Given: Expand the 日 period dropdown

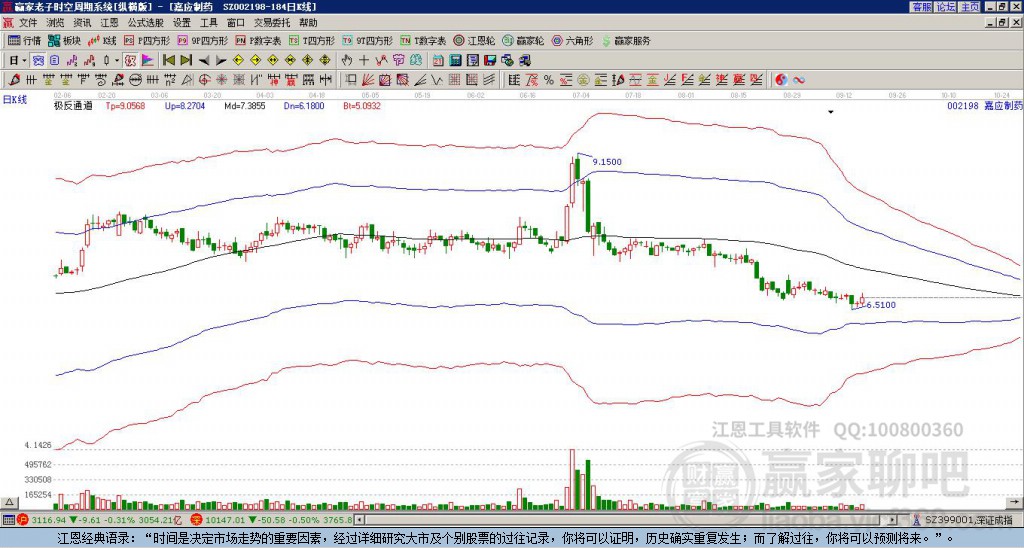Looking at the screenshot, I should coord(24,60).
